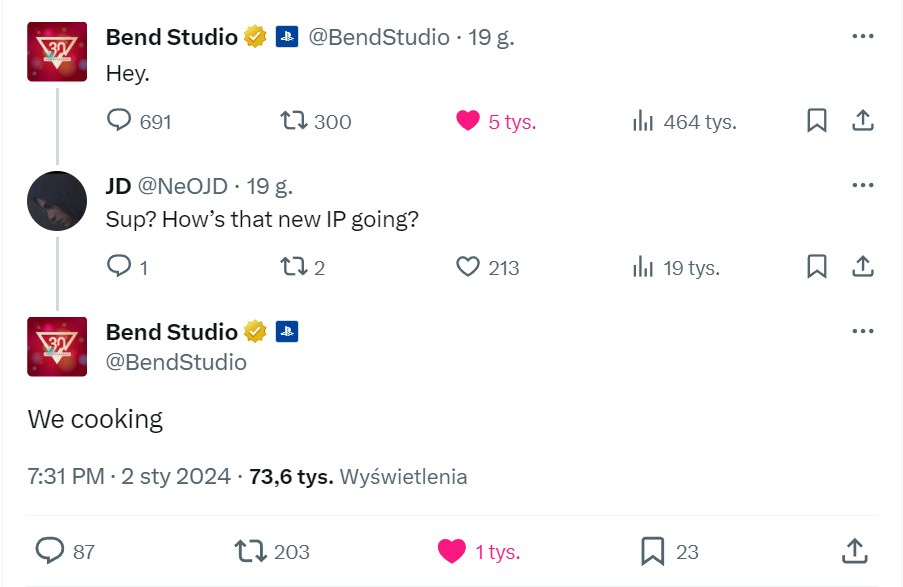The width and height of the screenshot is (903, 587).
Task: Repost the "Hey." tweet with 300 reposts
Action: [293, 121]
